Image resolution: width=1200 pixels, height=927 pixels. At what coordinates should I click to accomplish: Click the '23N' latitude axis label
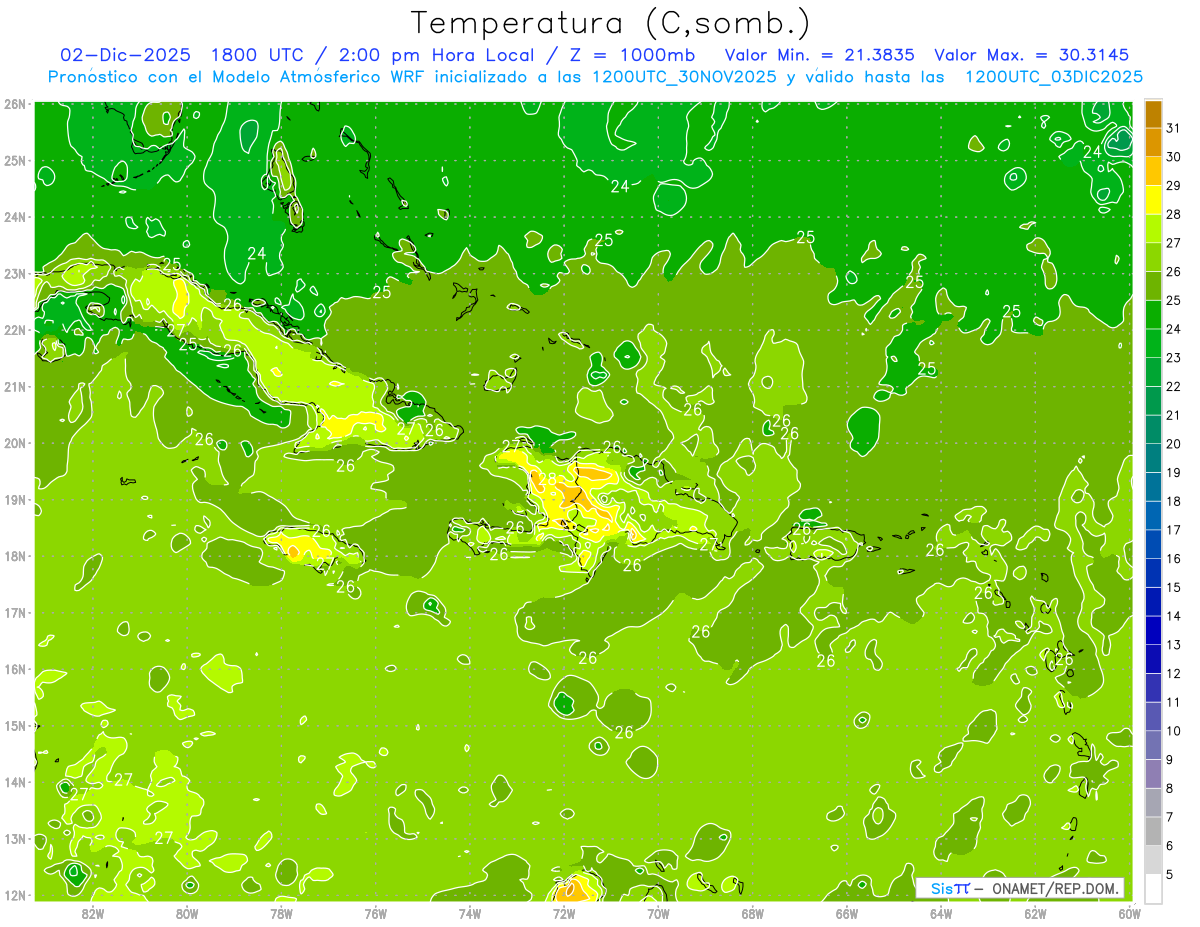14,273
